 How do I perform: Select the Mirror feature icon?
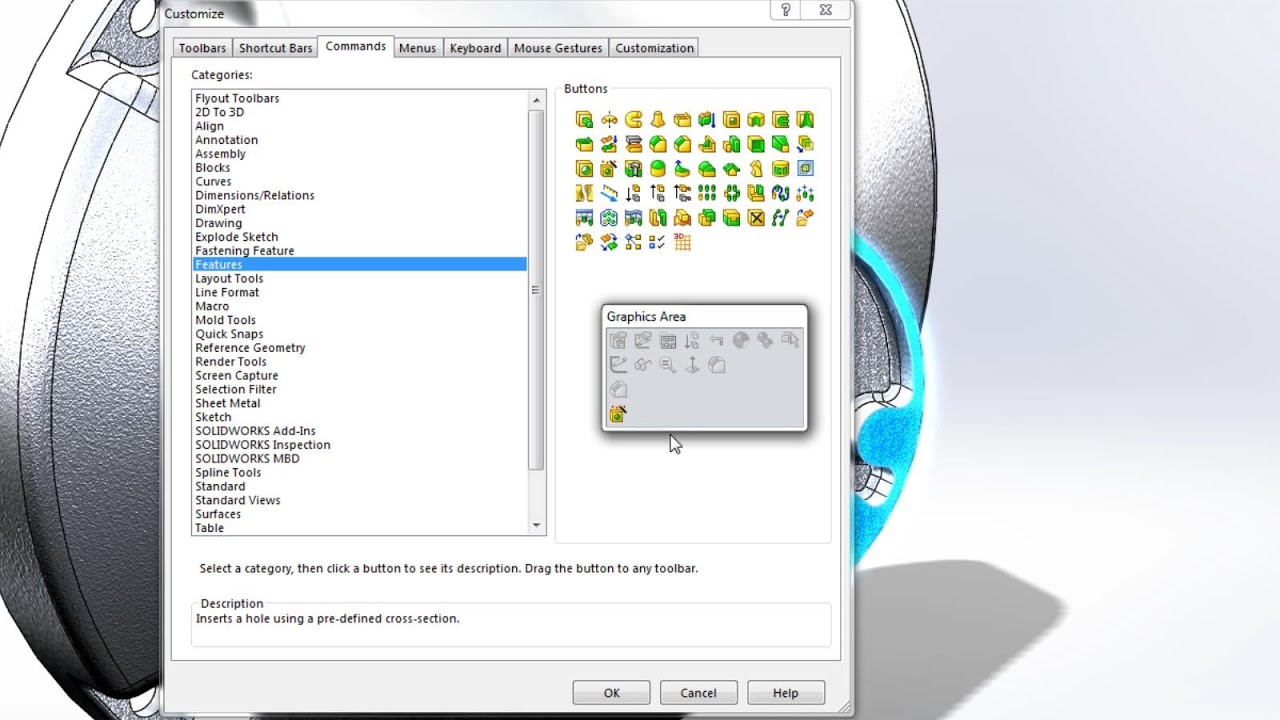(x=756, y=192)
